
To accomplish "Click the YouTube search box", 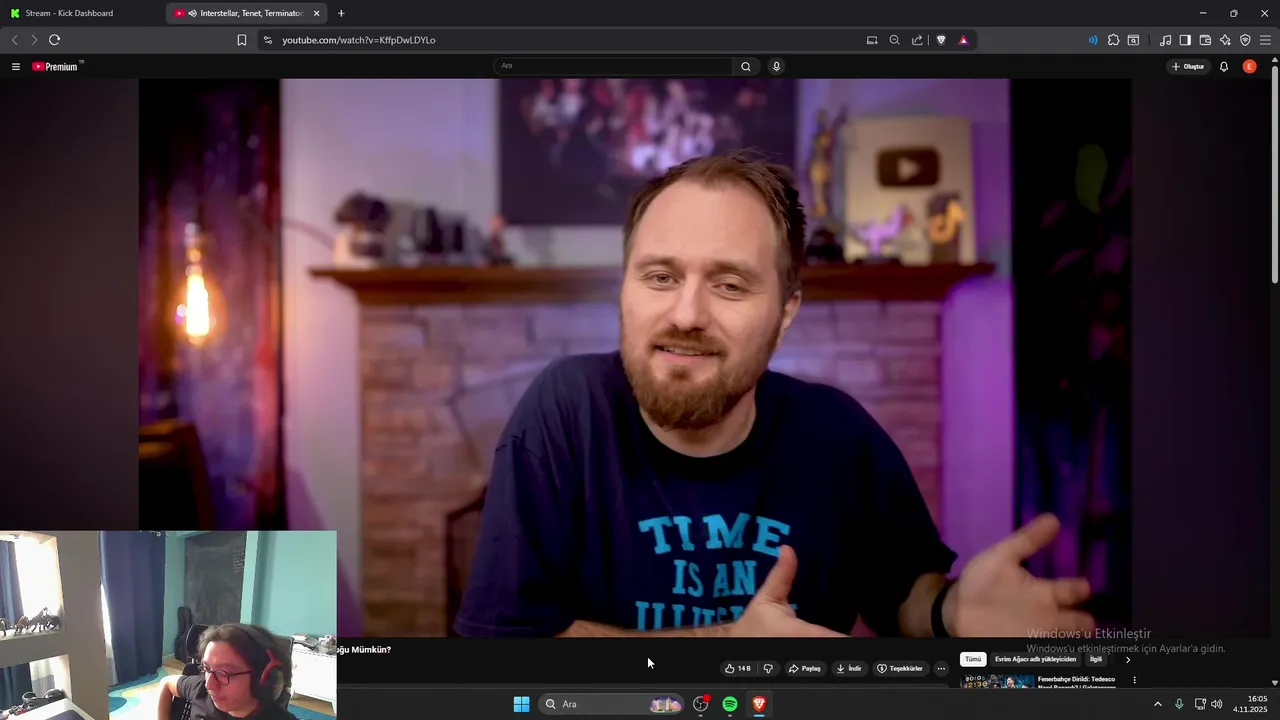I will 613,66.
